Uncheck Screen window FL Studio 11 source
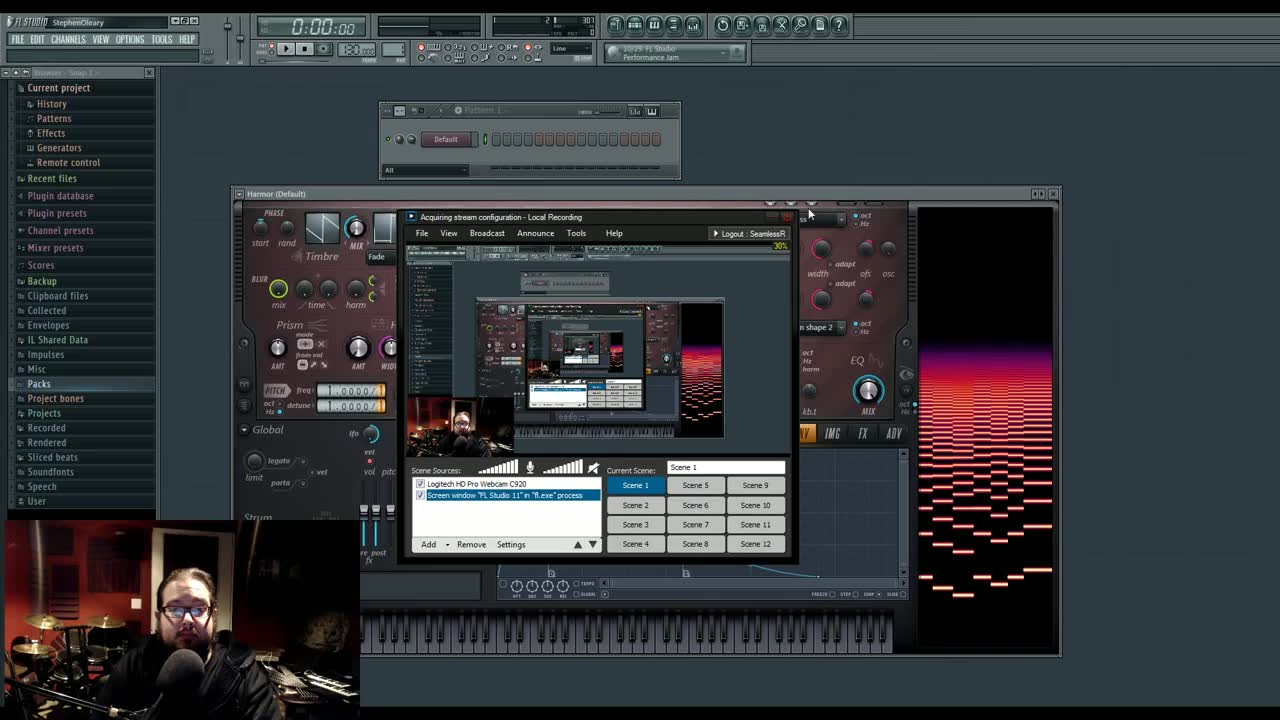 420,495
